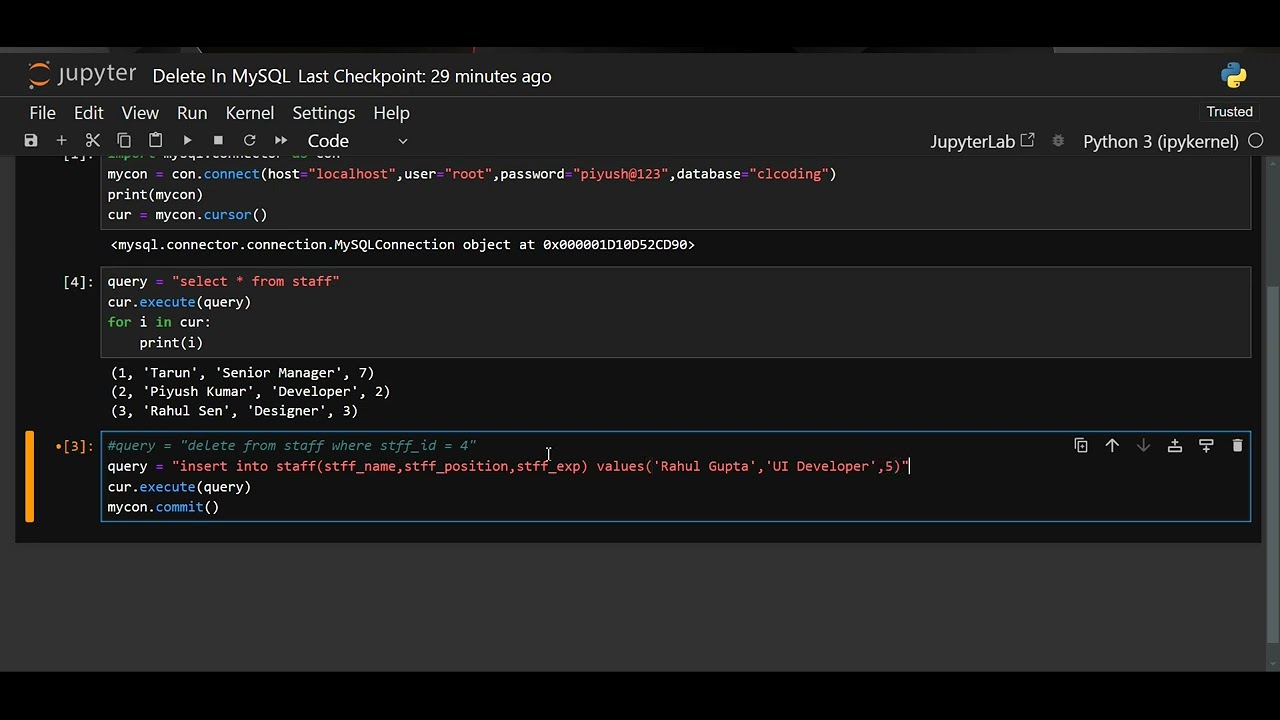The height and width of the screenshot is (720, 1280).
Task: Click output row with Piyush Kumar Developer
Action: tap(250, 392)
